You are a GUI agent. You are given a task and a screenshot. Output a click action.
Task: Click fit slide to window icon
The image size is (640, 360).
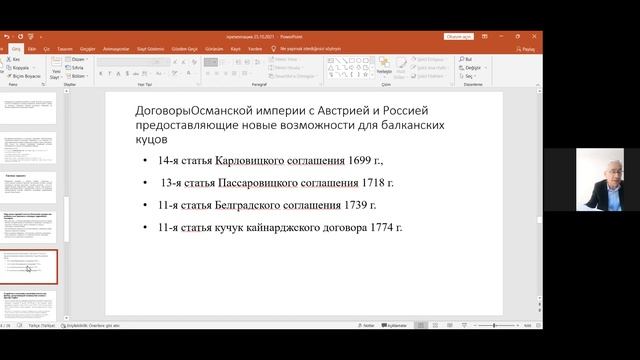point(538,326)
